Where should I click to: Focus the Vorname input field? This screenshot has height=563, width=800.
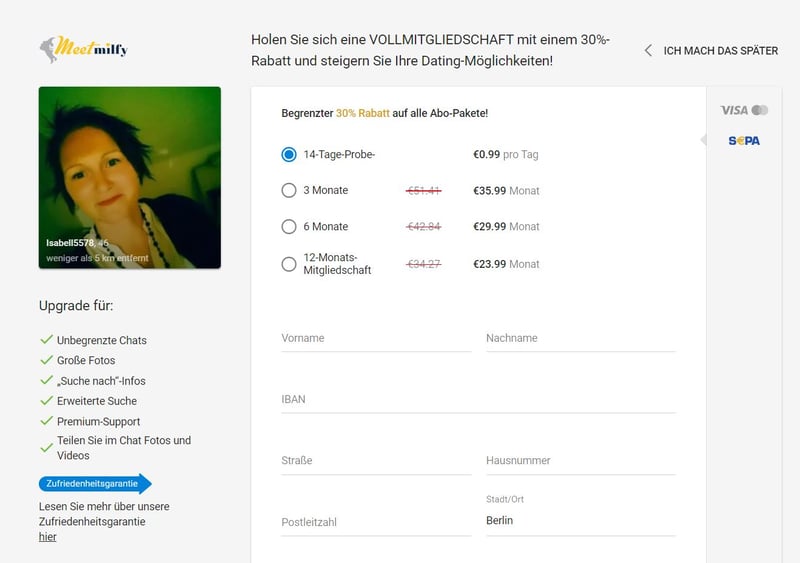point(376,338)
